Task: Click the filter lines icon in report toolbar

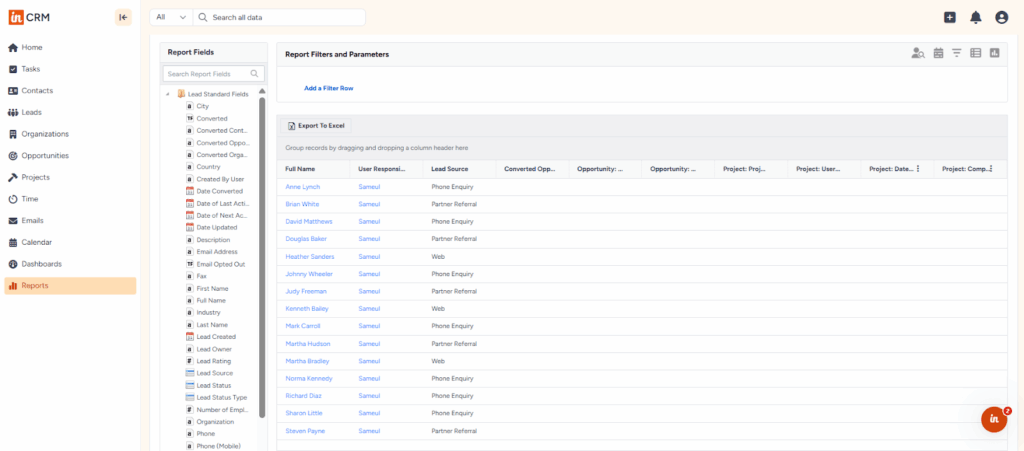Action: pos(957,53)
